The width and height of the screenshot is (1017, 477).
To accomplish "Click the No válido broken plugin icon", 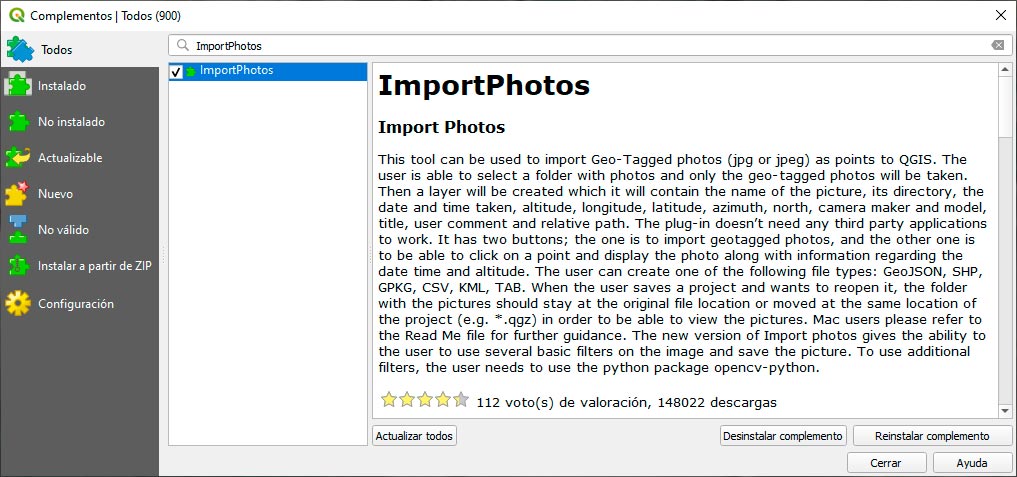I will coord(18,230).
